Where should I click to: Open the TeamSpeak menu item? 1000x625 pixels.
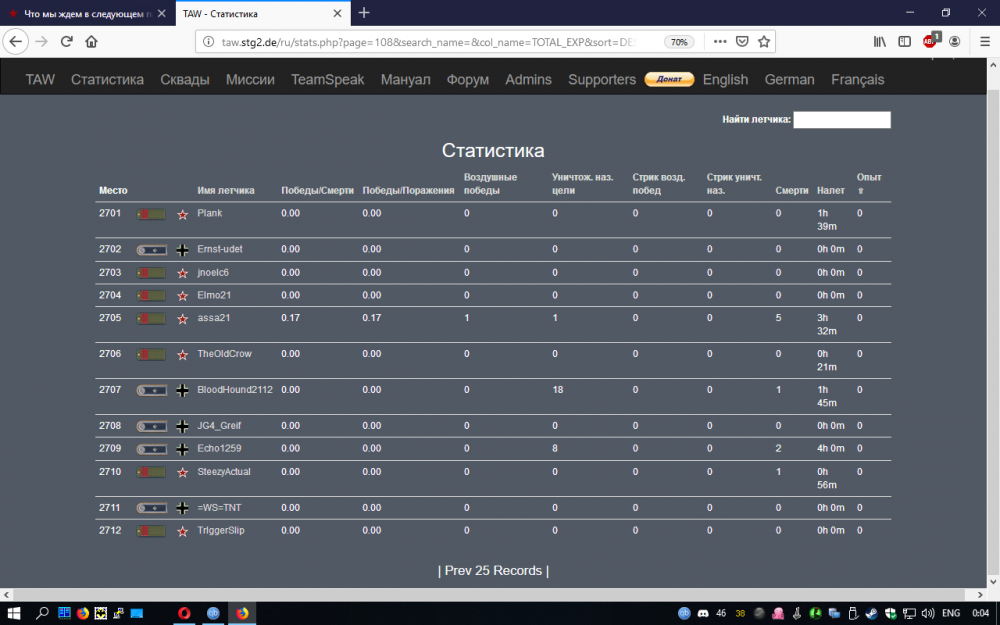coord(328,80)
